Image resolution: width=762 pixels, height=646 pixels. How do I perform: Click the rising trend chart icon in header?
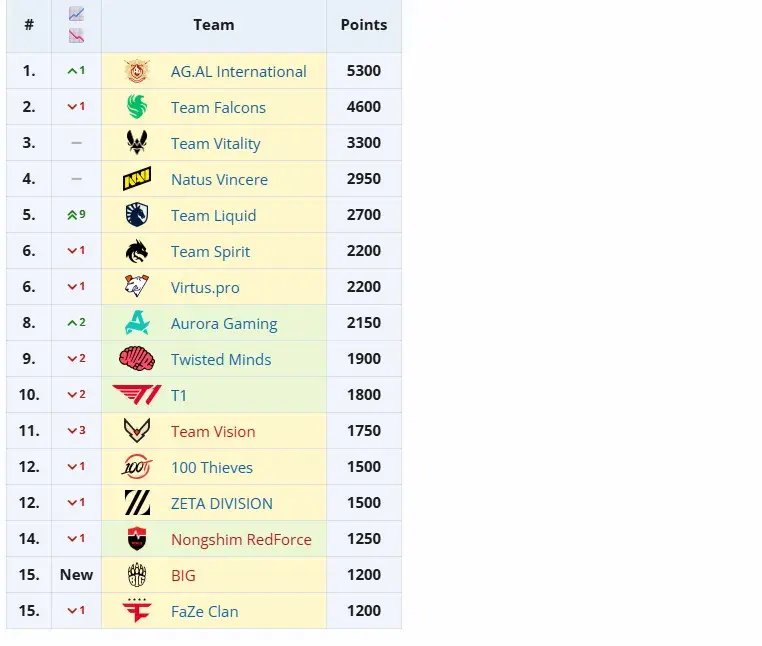(76, 15)
